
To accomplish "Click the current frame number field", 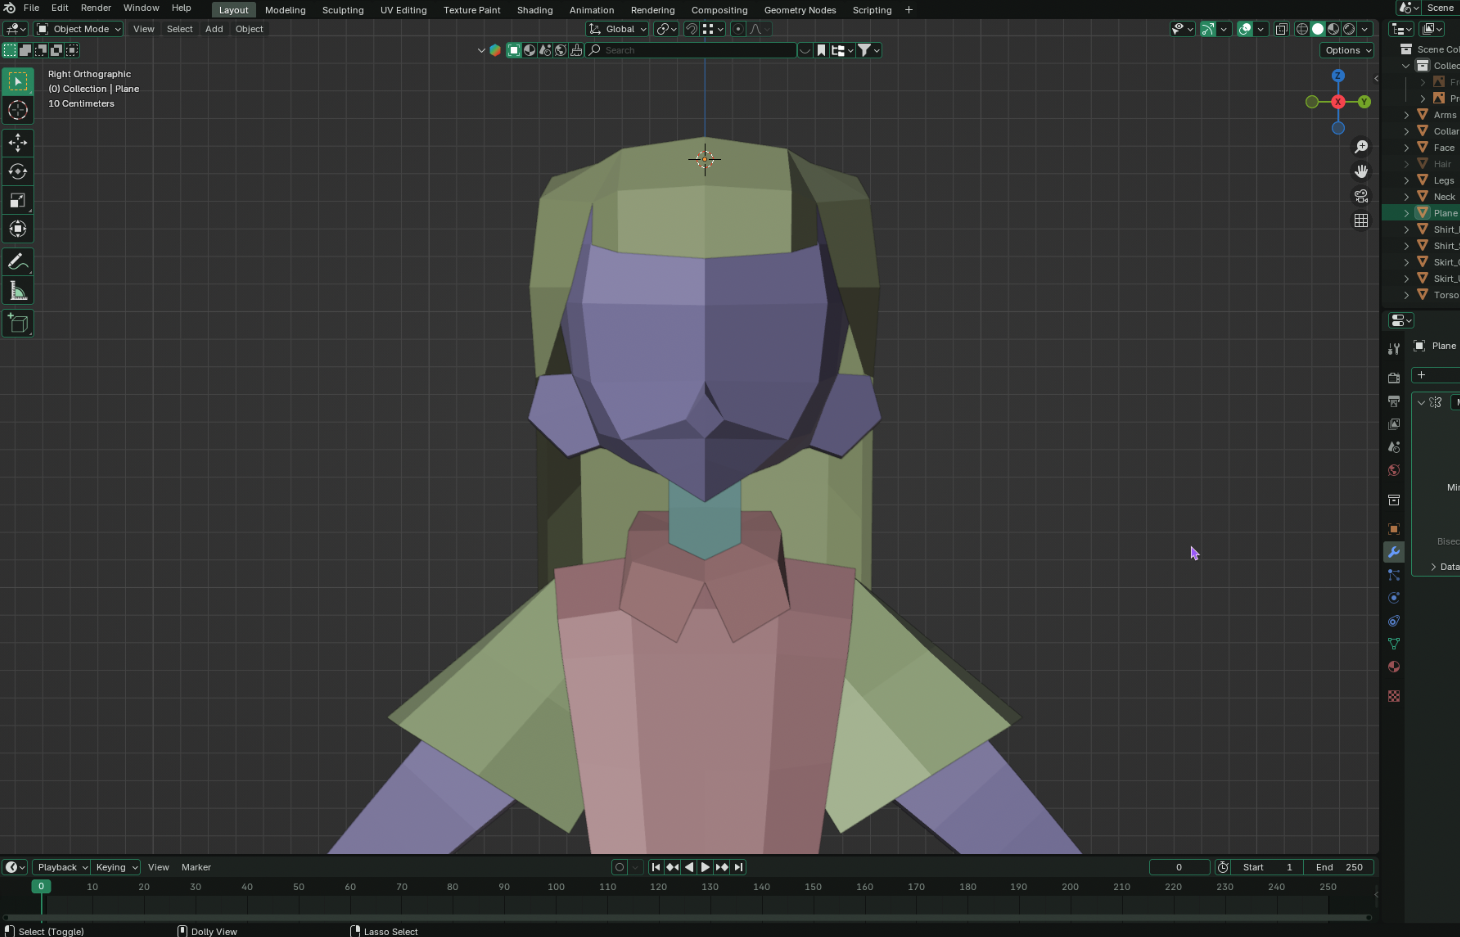I will coord(1179,867).
